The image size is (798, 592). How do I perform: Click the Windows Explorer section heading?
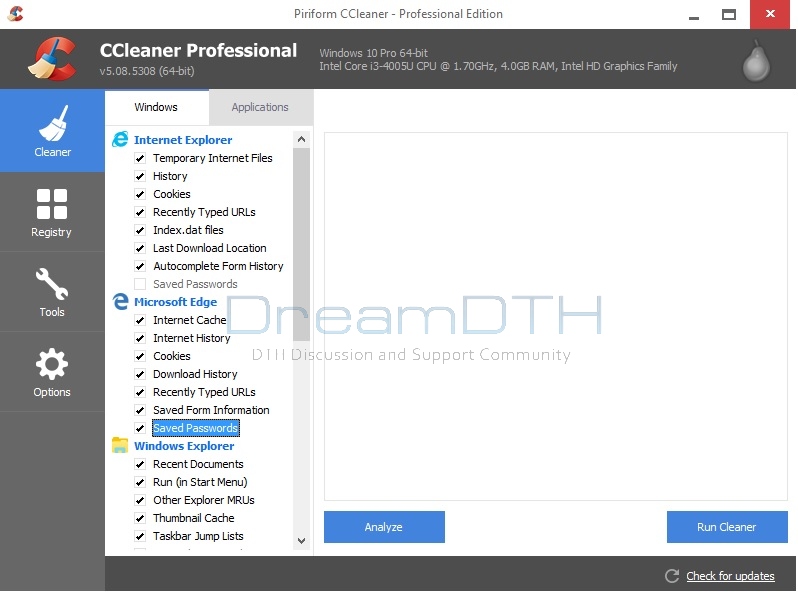tap(184, 446)
